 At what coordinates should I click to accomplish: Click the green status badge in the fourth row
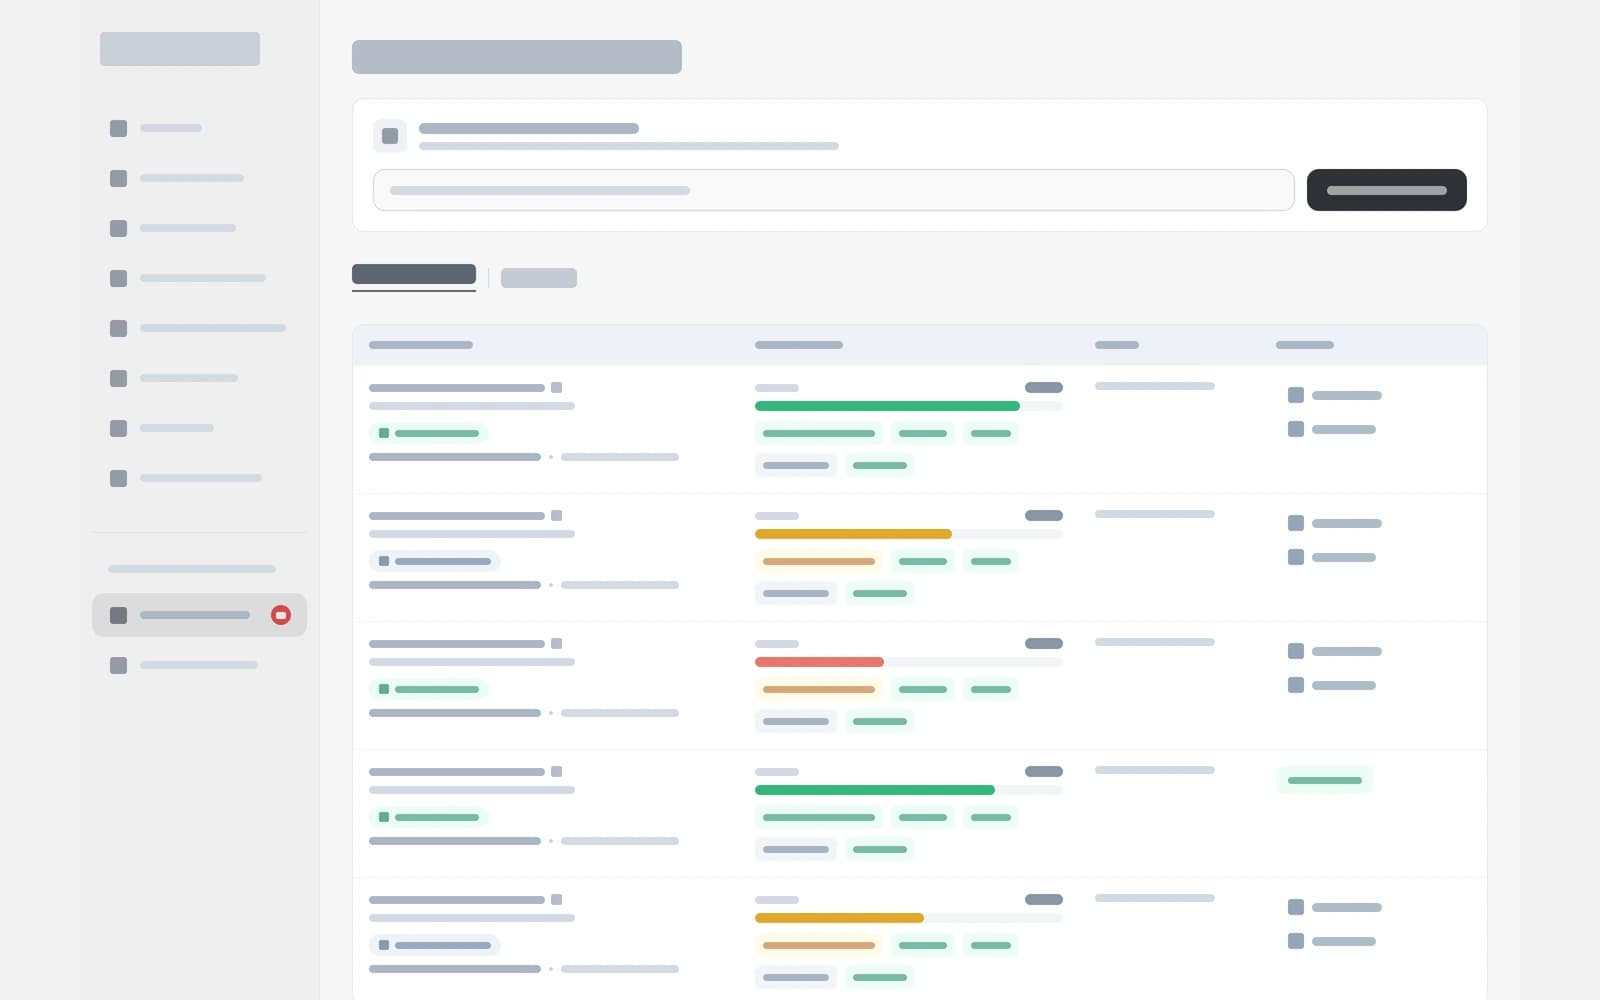1325,780
